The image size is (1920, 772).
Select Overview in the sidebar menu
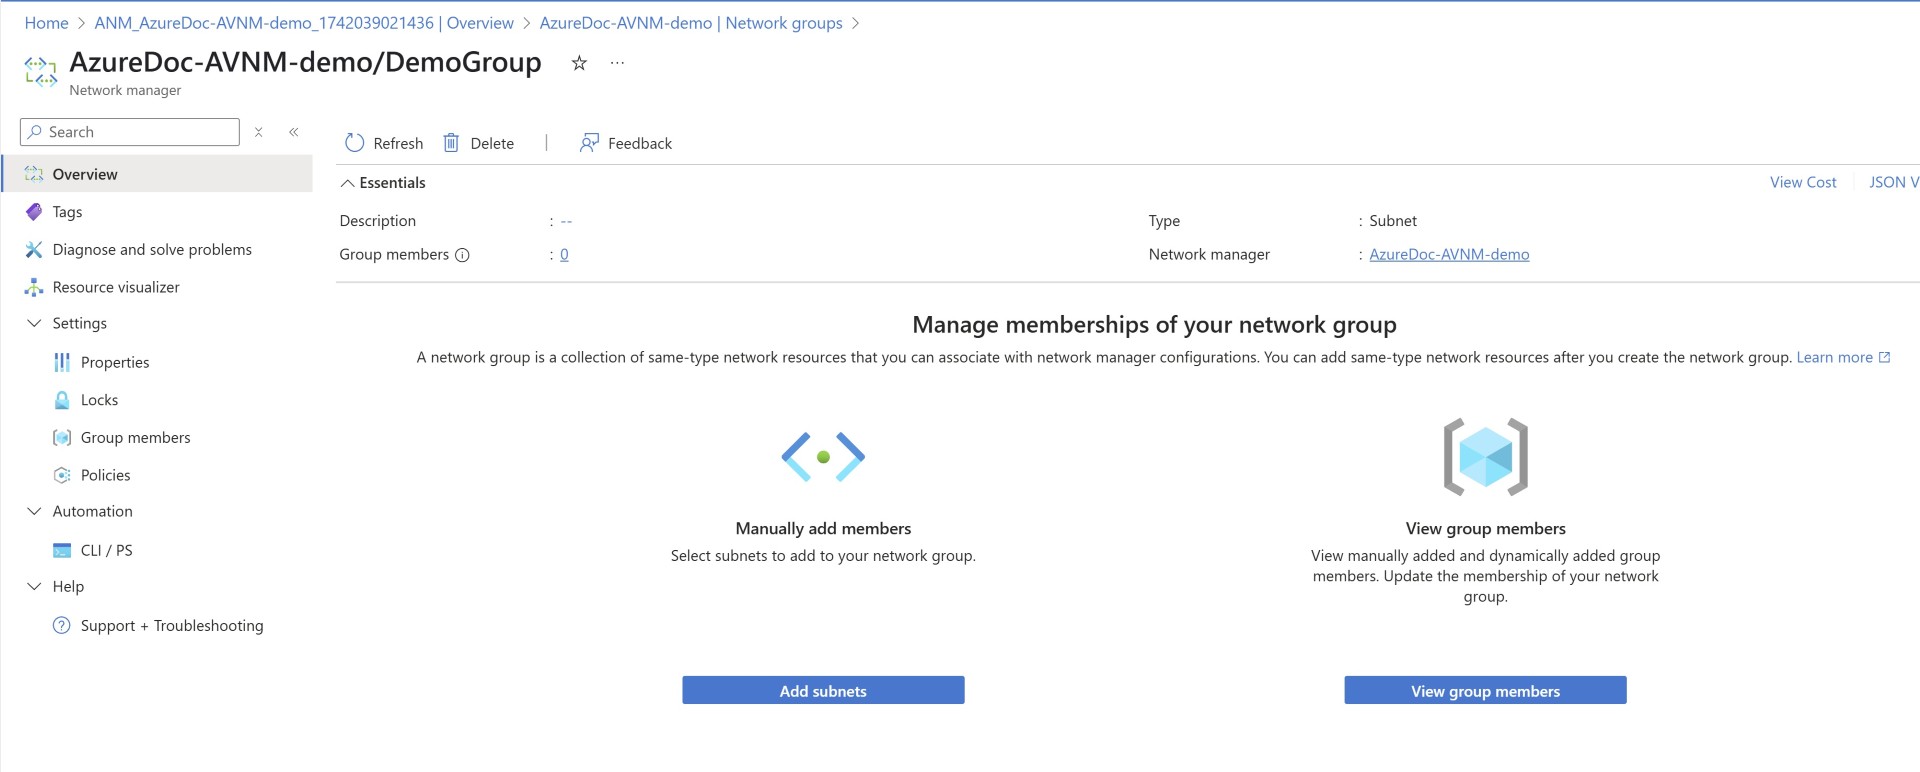click(x=158, y=174)
